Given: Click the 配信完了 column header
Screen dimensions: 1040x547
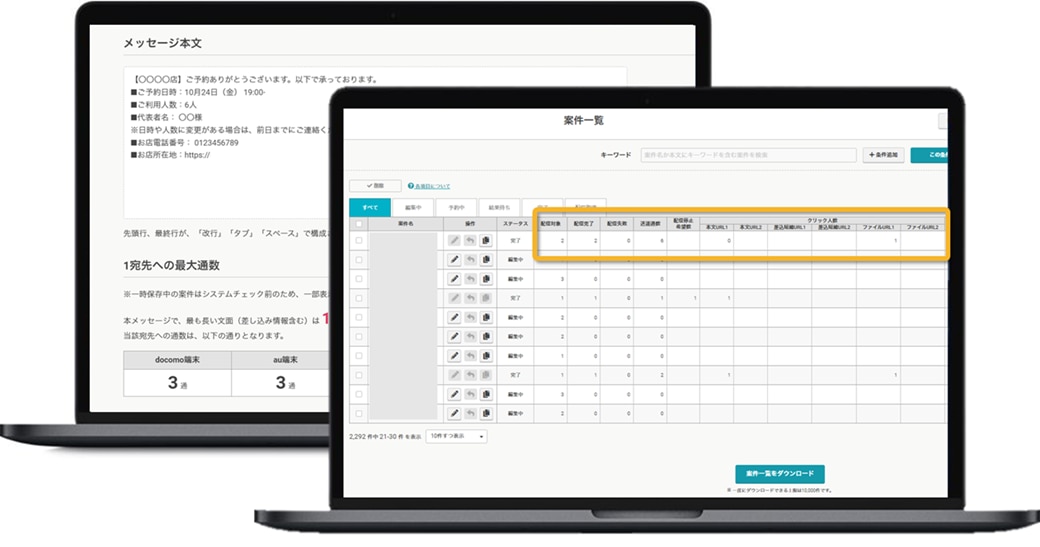Looking at the screenshot, I should click(584, 224).
